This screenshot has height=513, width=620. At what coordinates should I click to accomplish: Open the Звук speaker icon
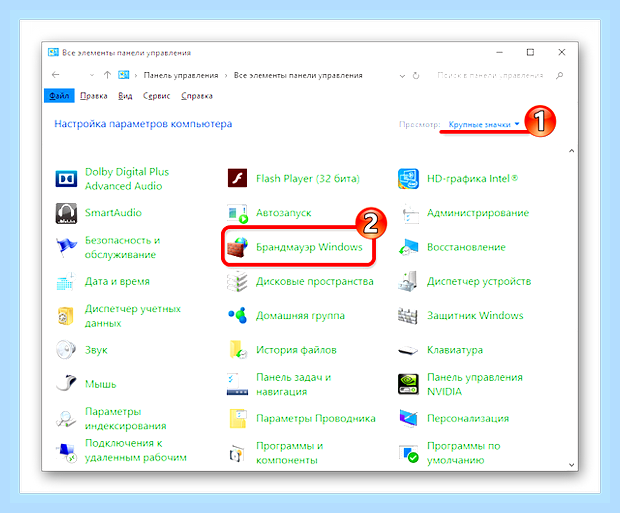pyautogui.click(x=66, y=350)
